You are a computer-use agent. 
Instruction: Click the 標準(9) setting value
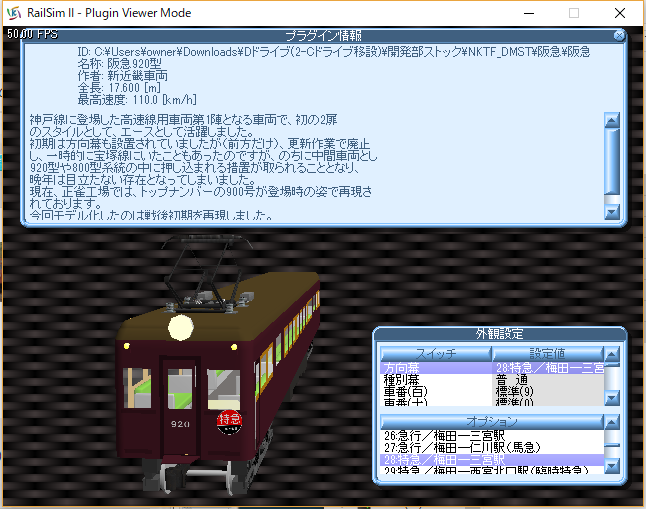548,391
